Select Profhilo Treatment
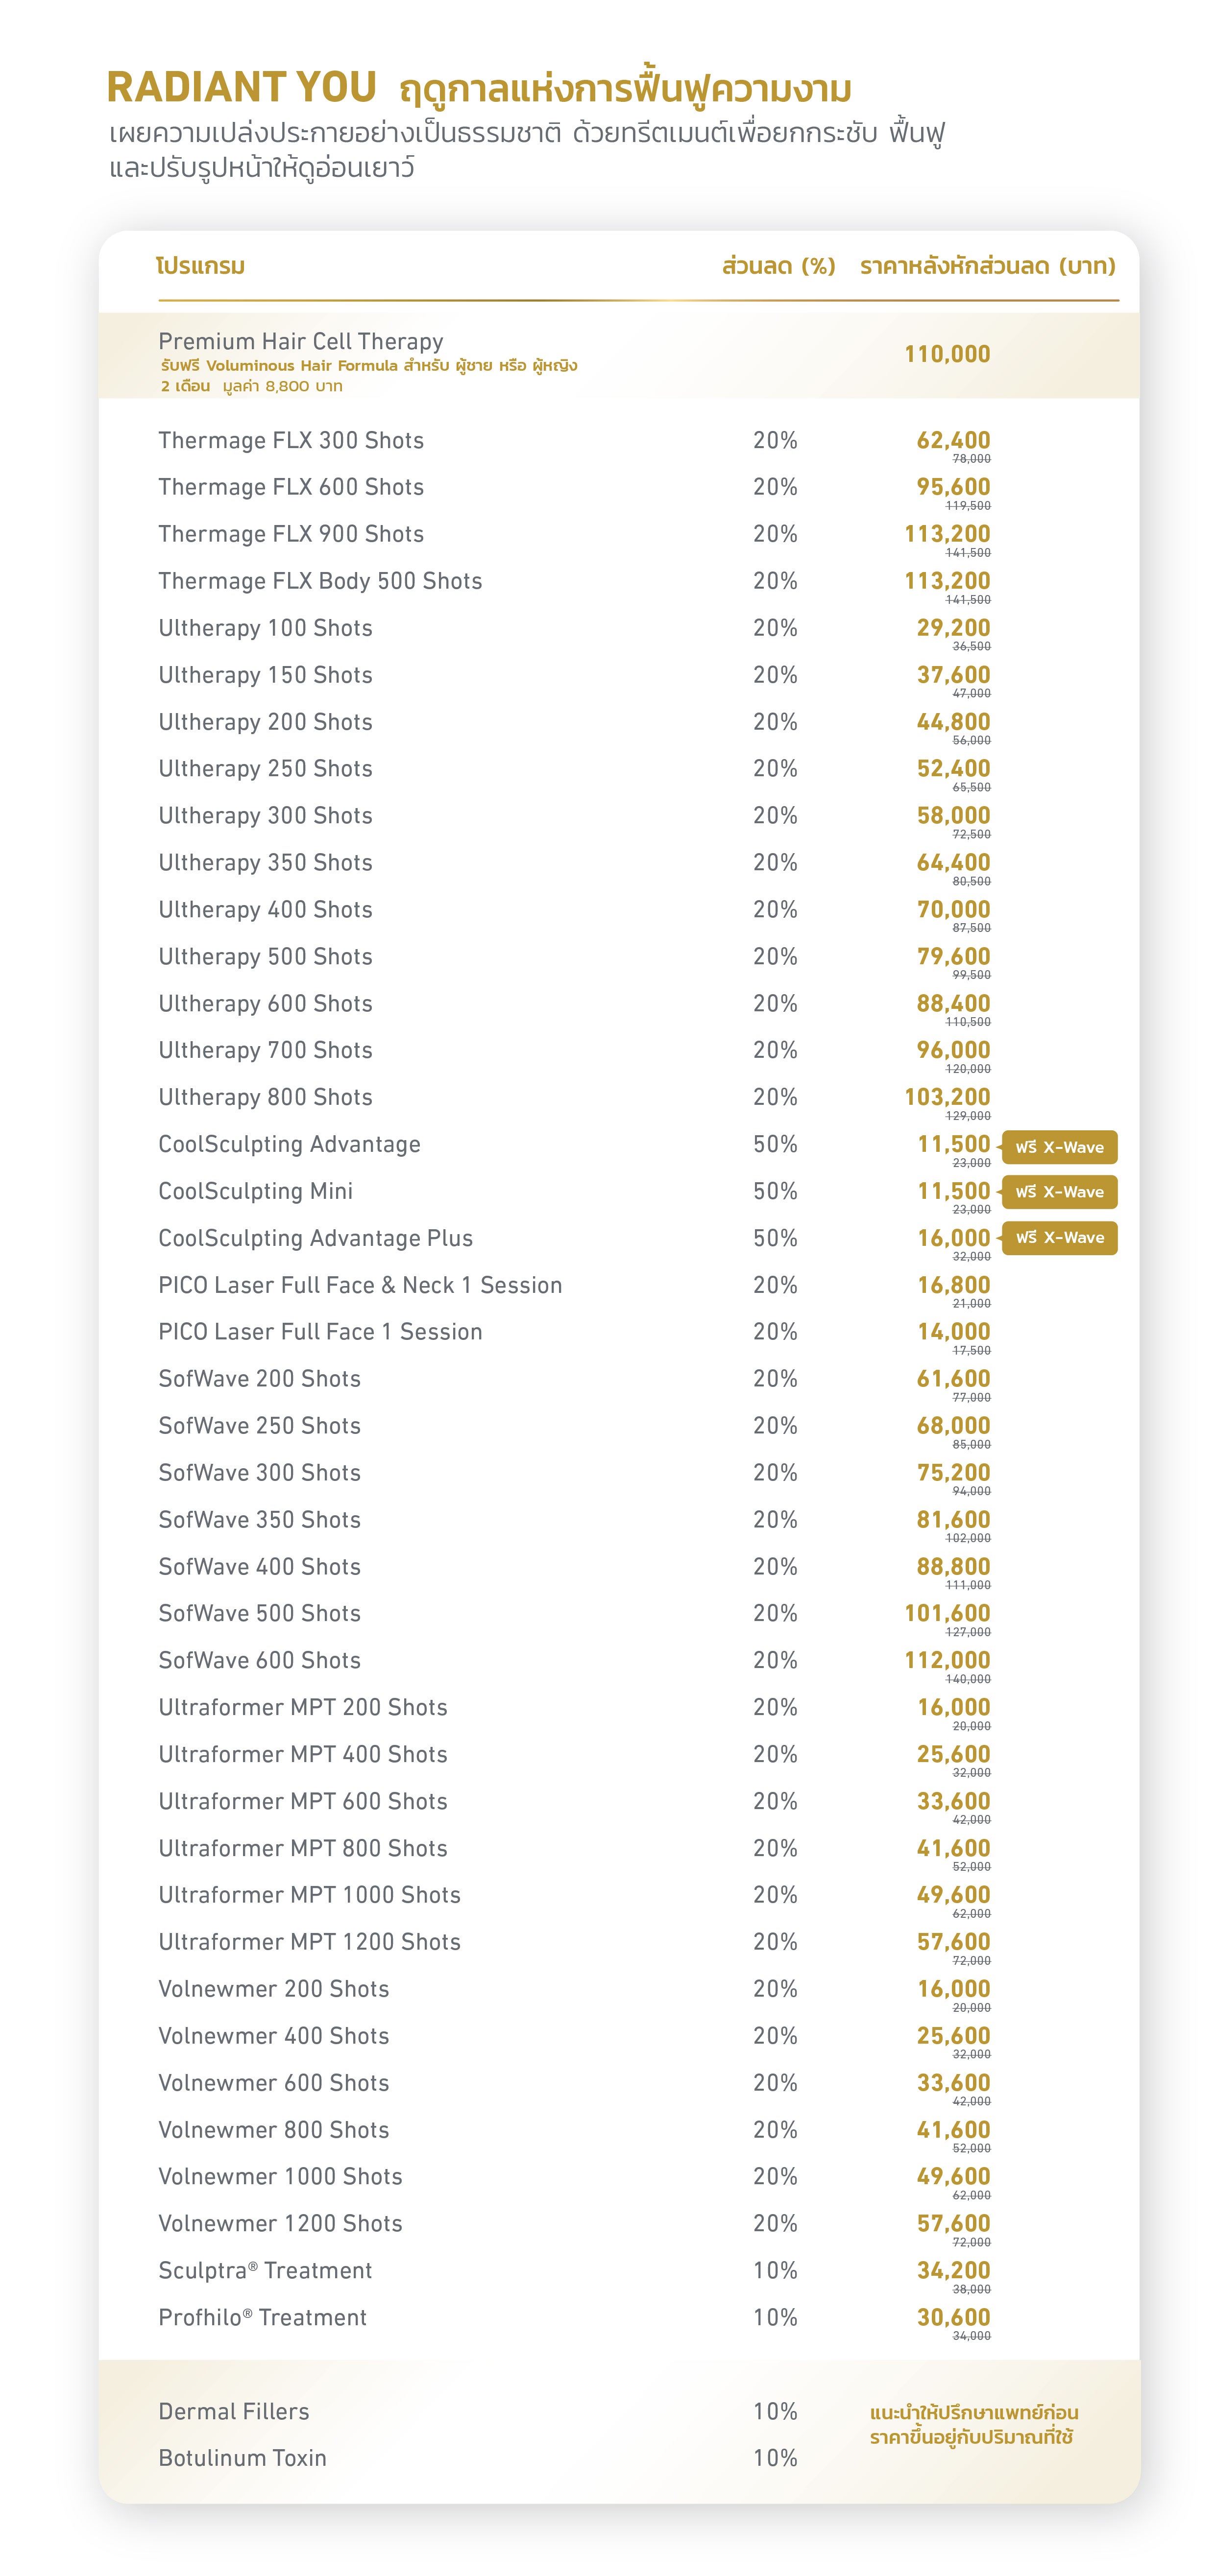This screenshot has width=1215, height=2576. coord(262,2317)
